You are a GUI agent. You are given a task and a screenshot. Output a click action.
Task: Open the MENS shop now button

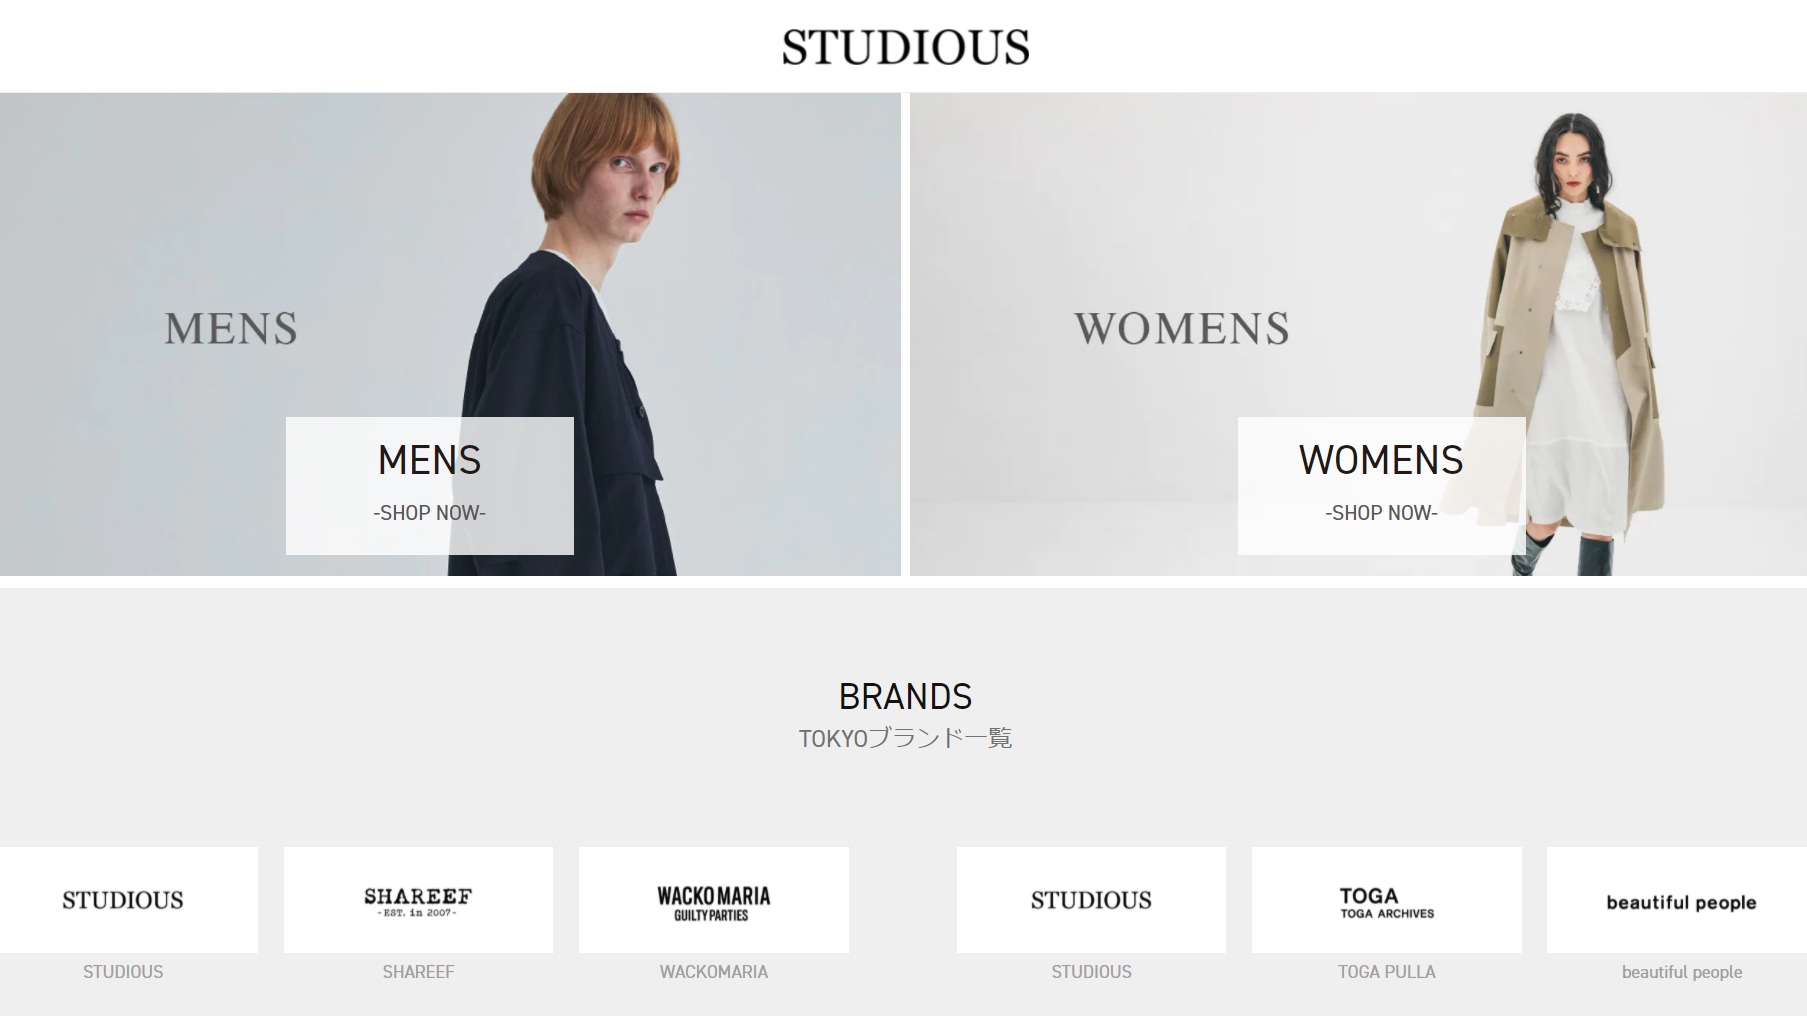pyautogui.click(x=430, y=486)
